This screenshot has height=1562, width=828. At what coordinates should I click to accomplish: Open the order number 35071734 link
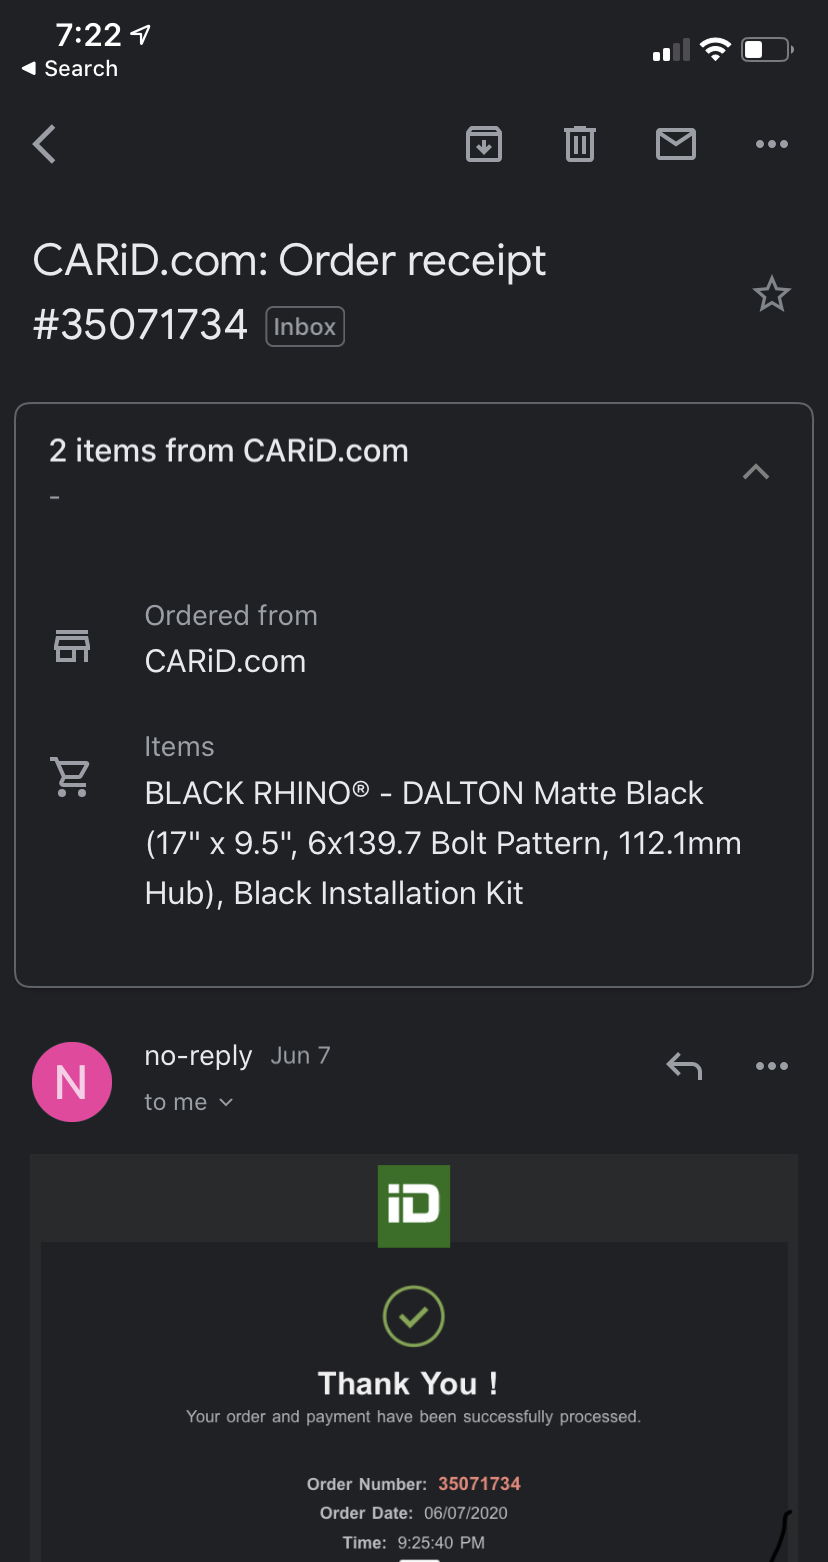pos(479,1484)
